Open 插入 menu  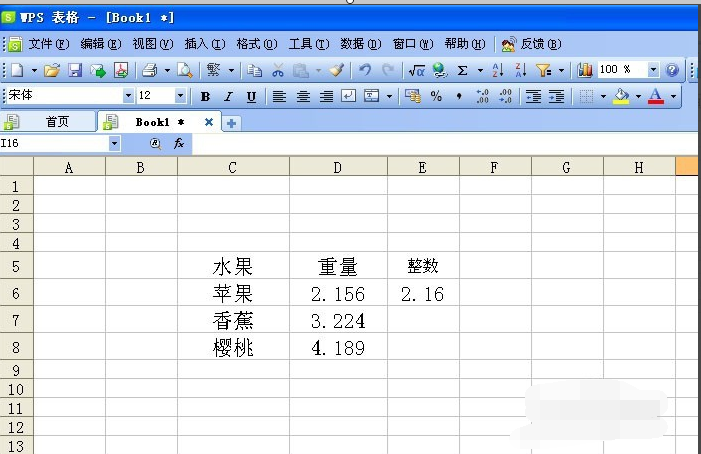(x=205, y=44)
